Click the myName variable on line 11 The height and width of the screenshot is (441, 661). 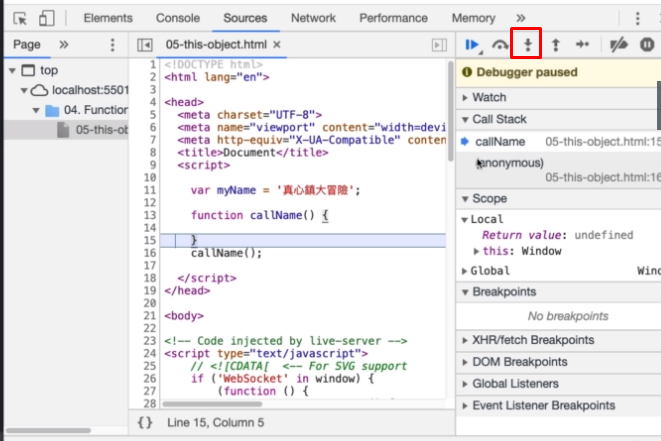236,190
